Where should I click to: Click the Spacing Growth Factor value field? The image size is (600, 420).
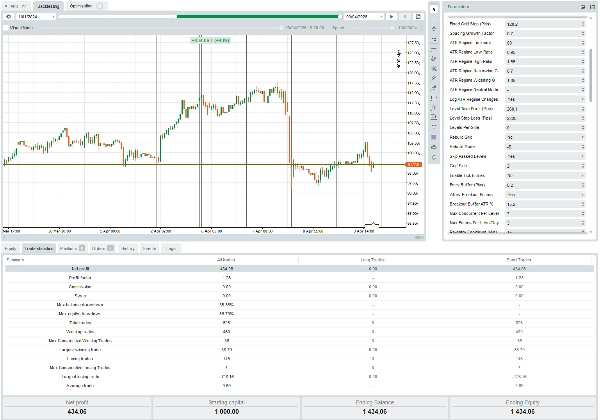[x=543, y=33]
